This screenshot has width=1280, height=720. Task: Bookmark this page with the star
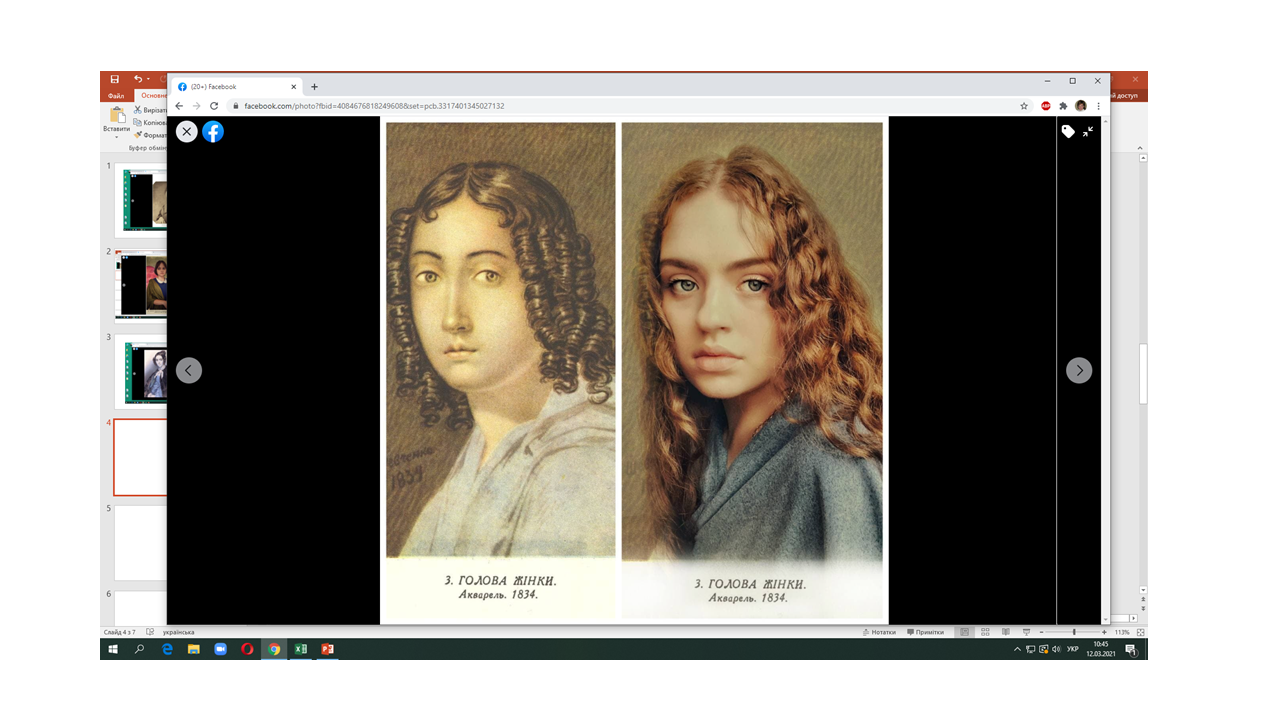(1024, 106)
